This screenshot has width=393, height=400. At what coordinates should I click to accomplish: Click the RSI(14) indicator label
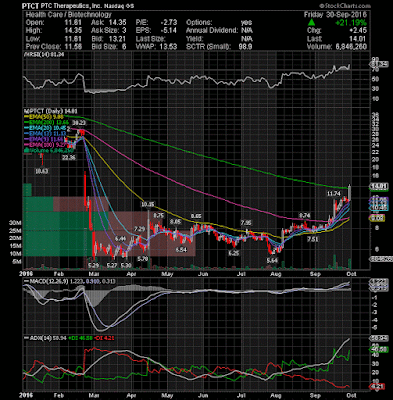45,55
